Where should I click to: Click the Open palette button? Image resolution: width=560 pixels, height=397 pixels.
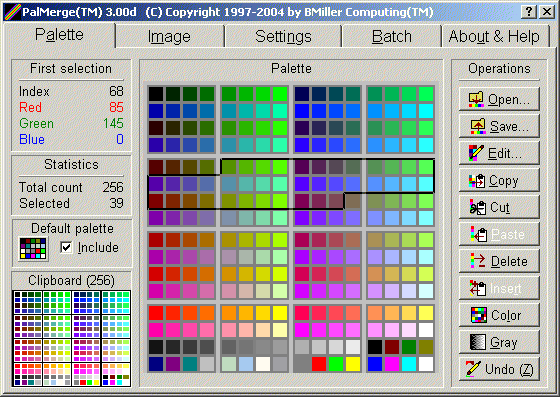point(499,99)
